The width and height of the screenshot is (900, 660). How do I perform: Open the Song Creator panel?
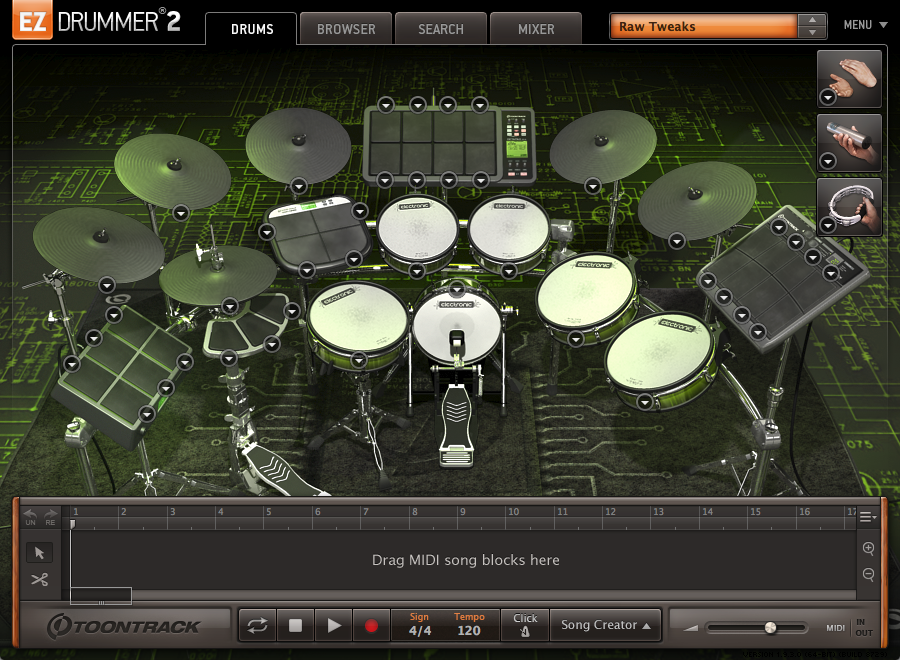click(605, 624)
